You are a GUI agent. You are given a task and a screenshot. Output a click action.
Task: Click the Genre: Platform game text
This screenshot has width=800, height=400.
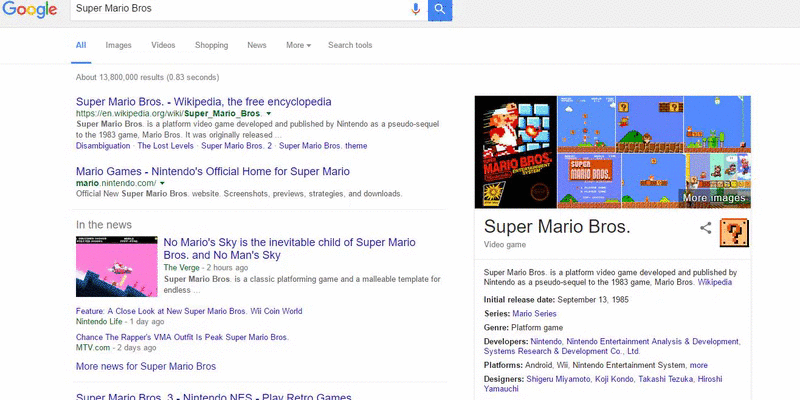[x=523, y=328]
